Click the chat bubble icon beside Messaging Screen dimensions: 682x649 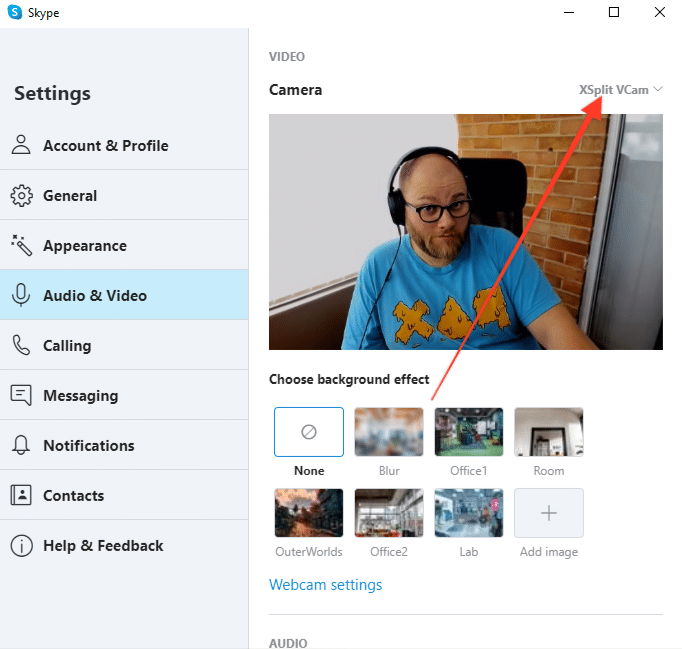21,395
